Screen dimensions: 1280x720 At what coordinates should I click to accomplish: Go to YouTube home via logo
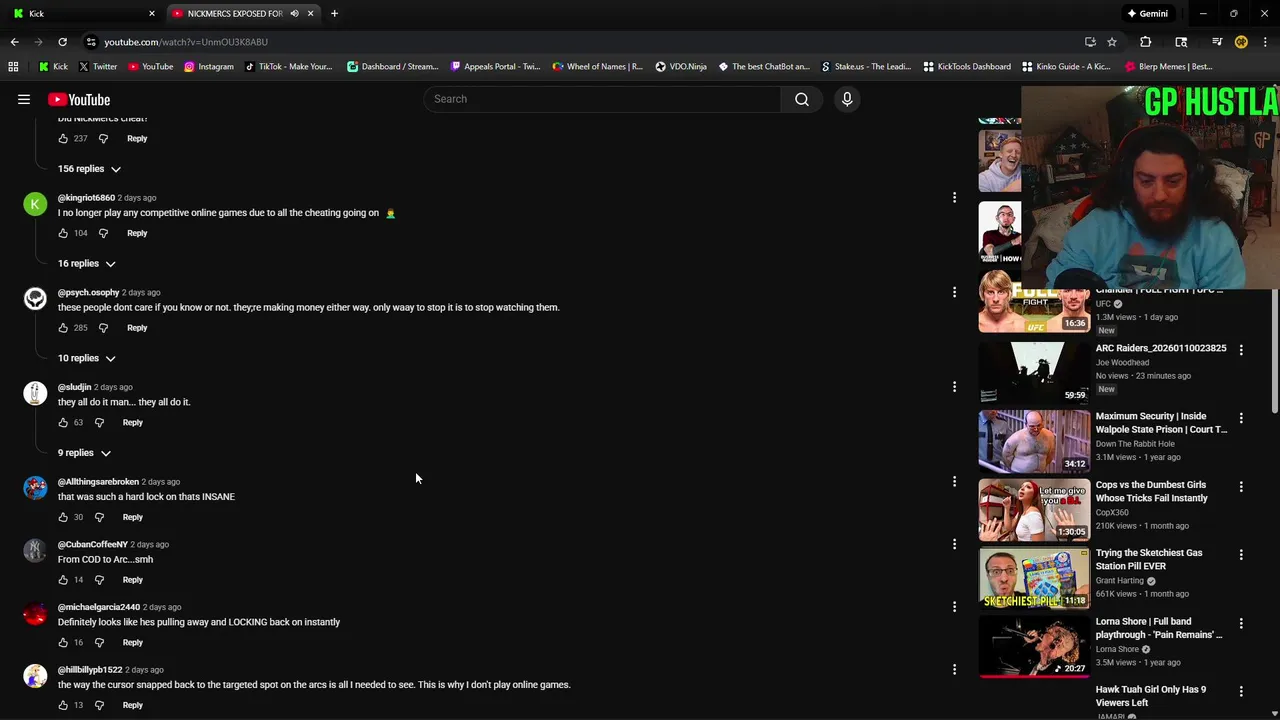[x=79, y=99]
